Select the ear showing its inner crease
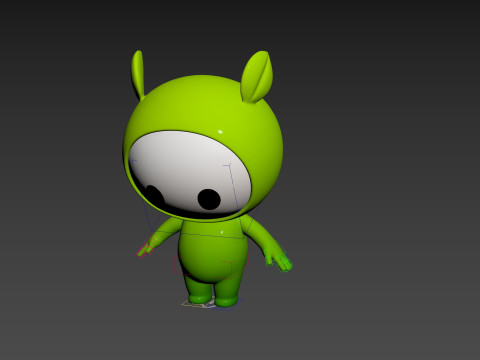 click(x=256, y=76)
